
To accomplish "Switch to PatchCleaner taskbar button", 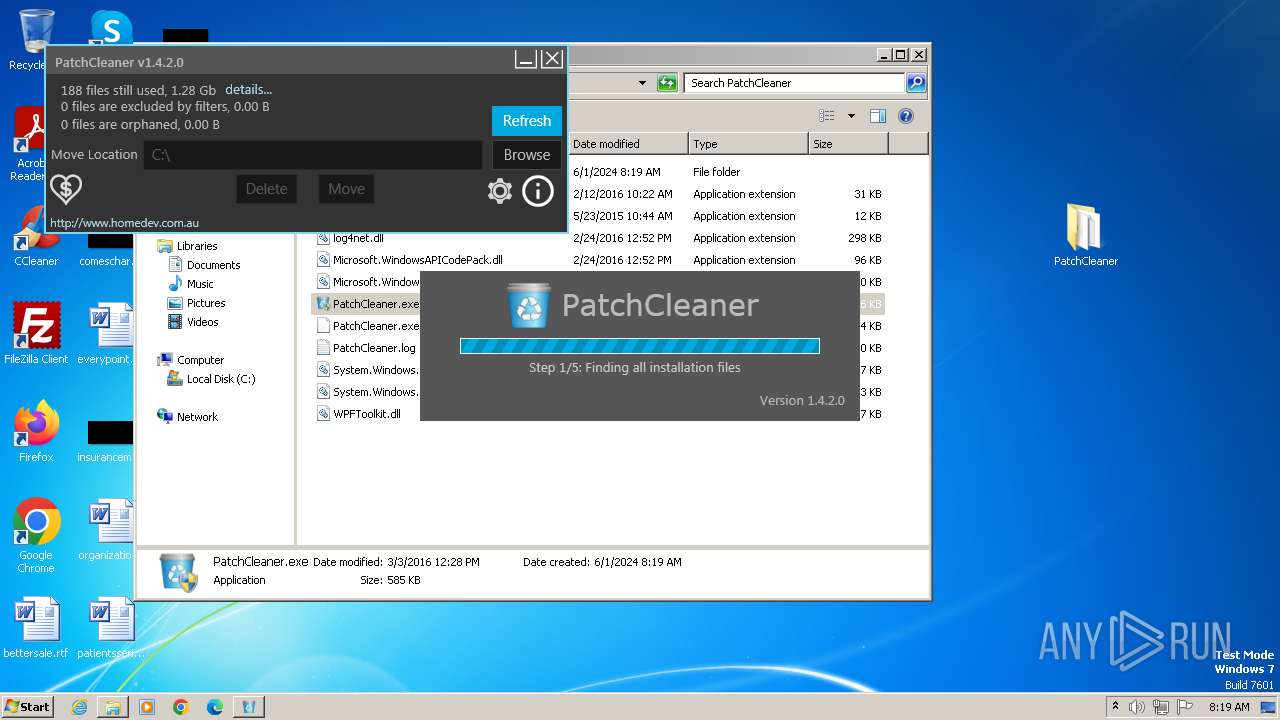I will pyautogui.click(x=249, y=707).
